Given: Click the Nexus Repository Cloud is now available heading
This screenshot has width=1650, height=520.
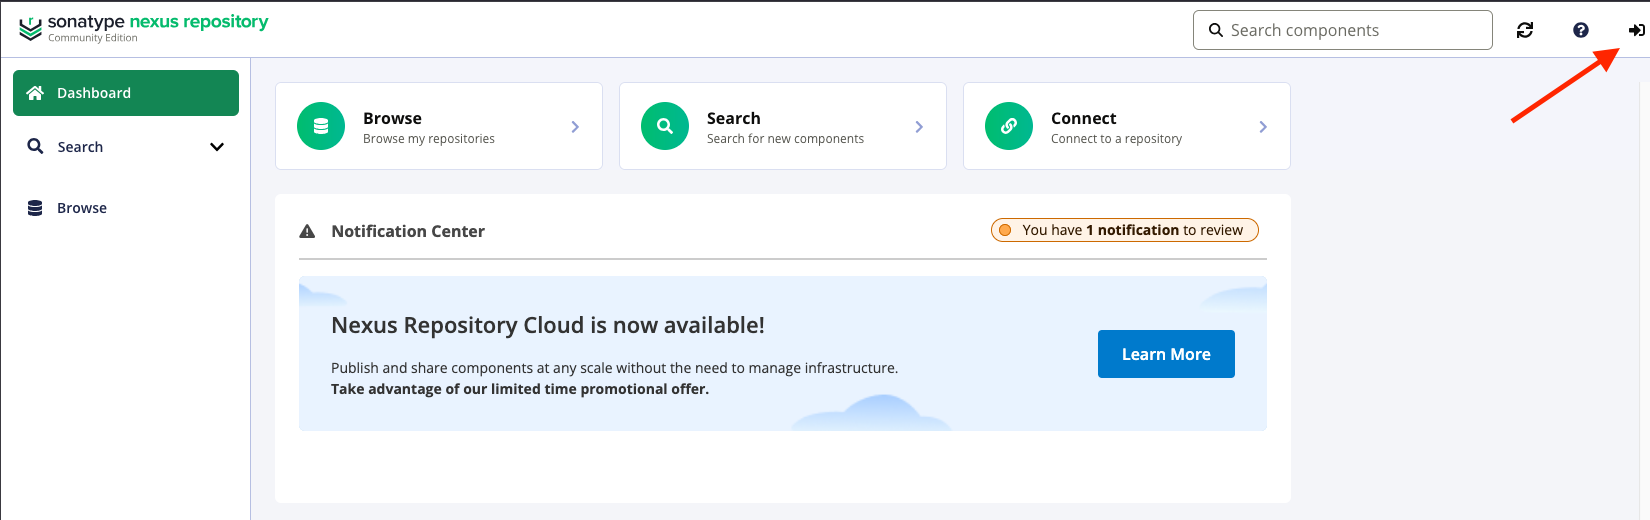Looking at the screenshot, I should click(x=548, y=325).
